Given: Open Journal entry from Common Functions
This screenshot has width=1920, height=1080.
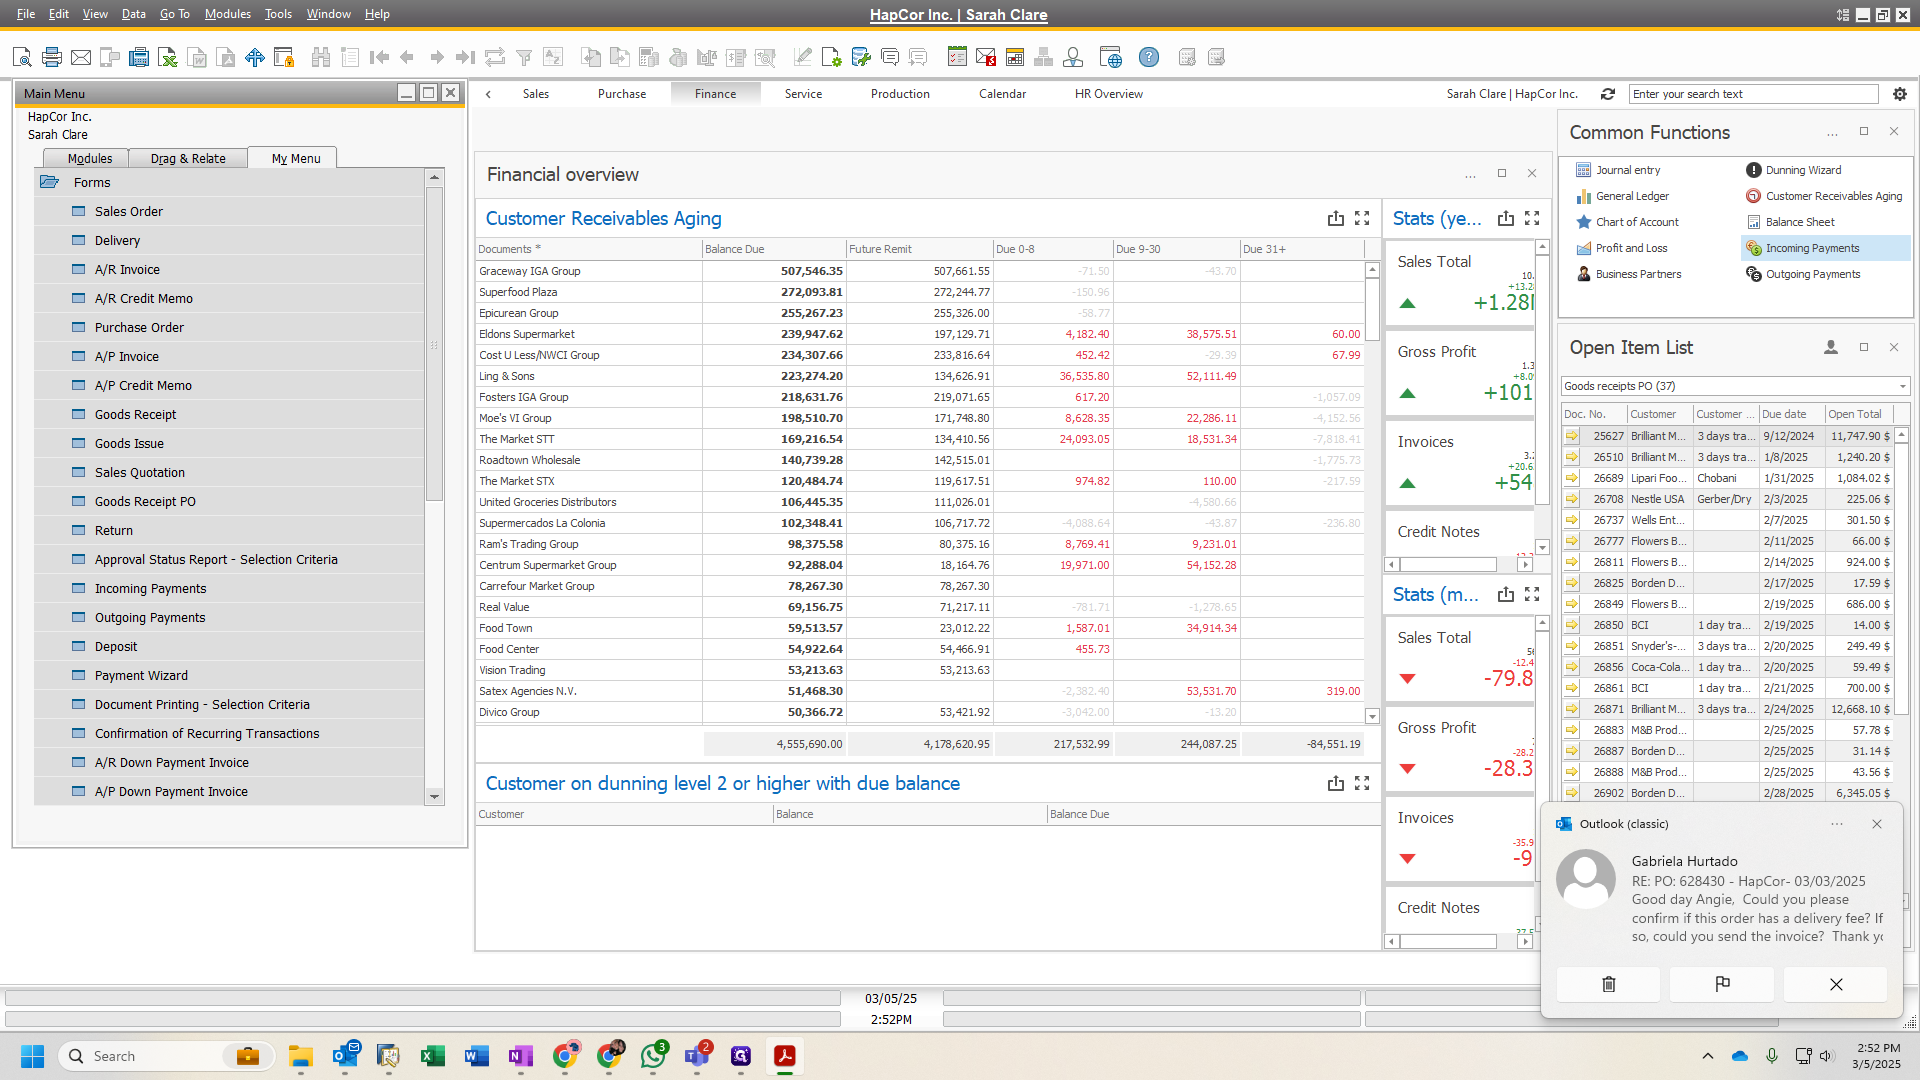Looking at the screenshot, I should 1627,170.
